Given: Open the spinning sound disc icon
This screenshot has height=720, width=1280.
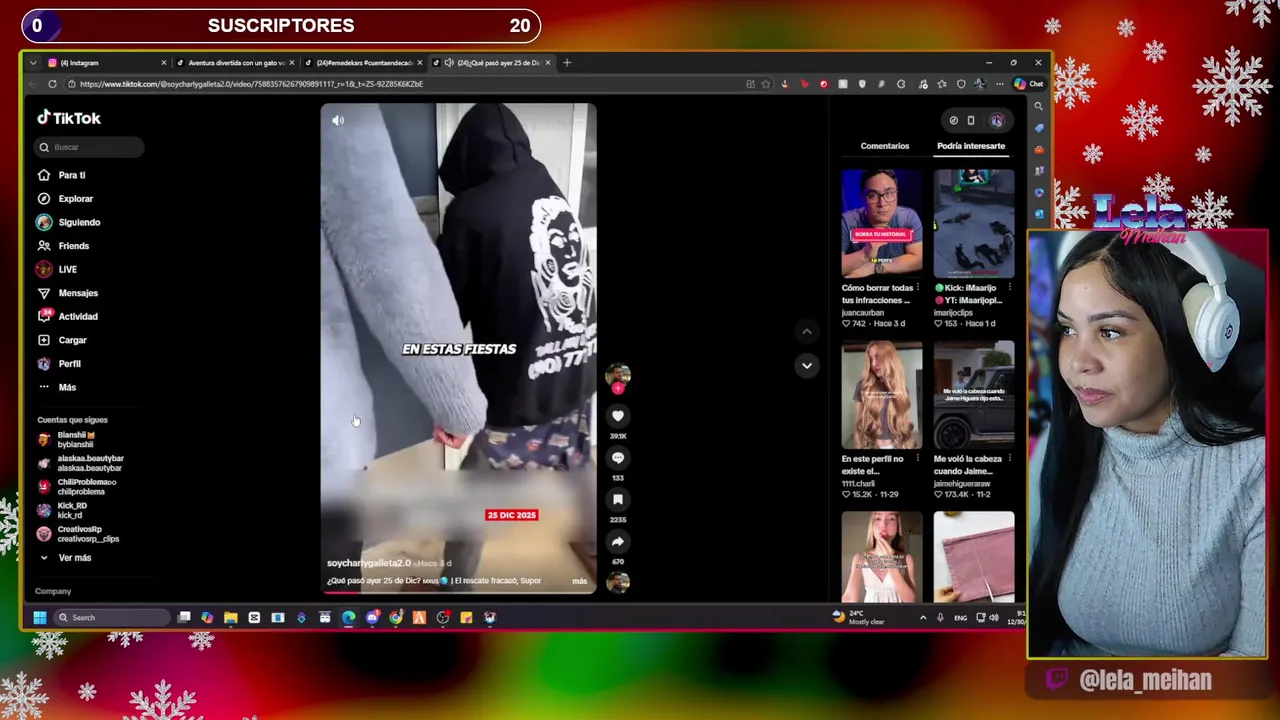Looking at the screenshot, I should click(x=618, y=582).
